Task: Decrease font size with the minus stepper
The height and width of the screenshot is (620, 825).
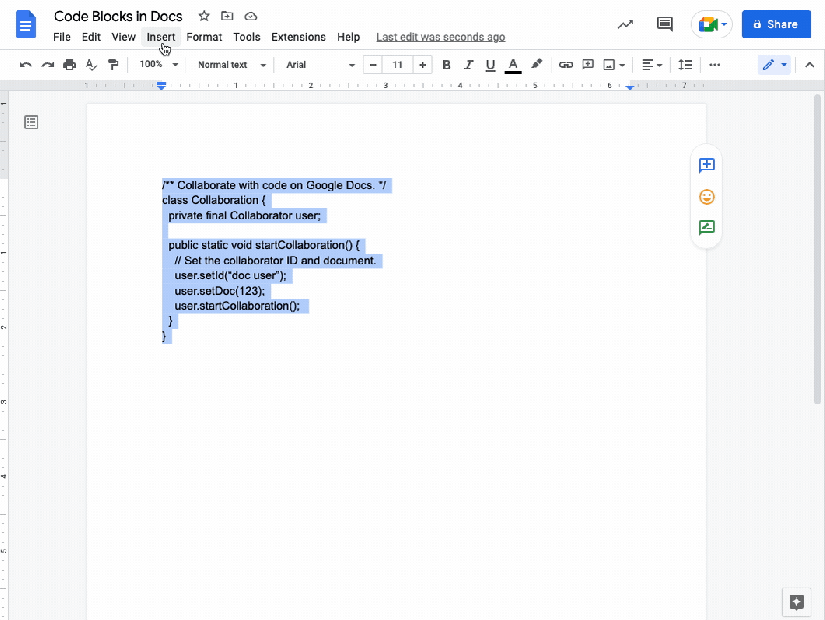Action: (372, 64)
